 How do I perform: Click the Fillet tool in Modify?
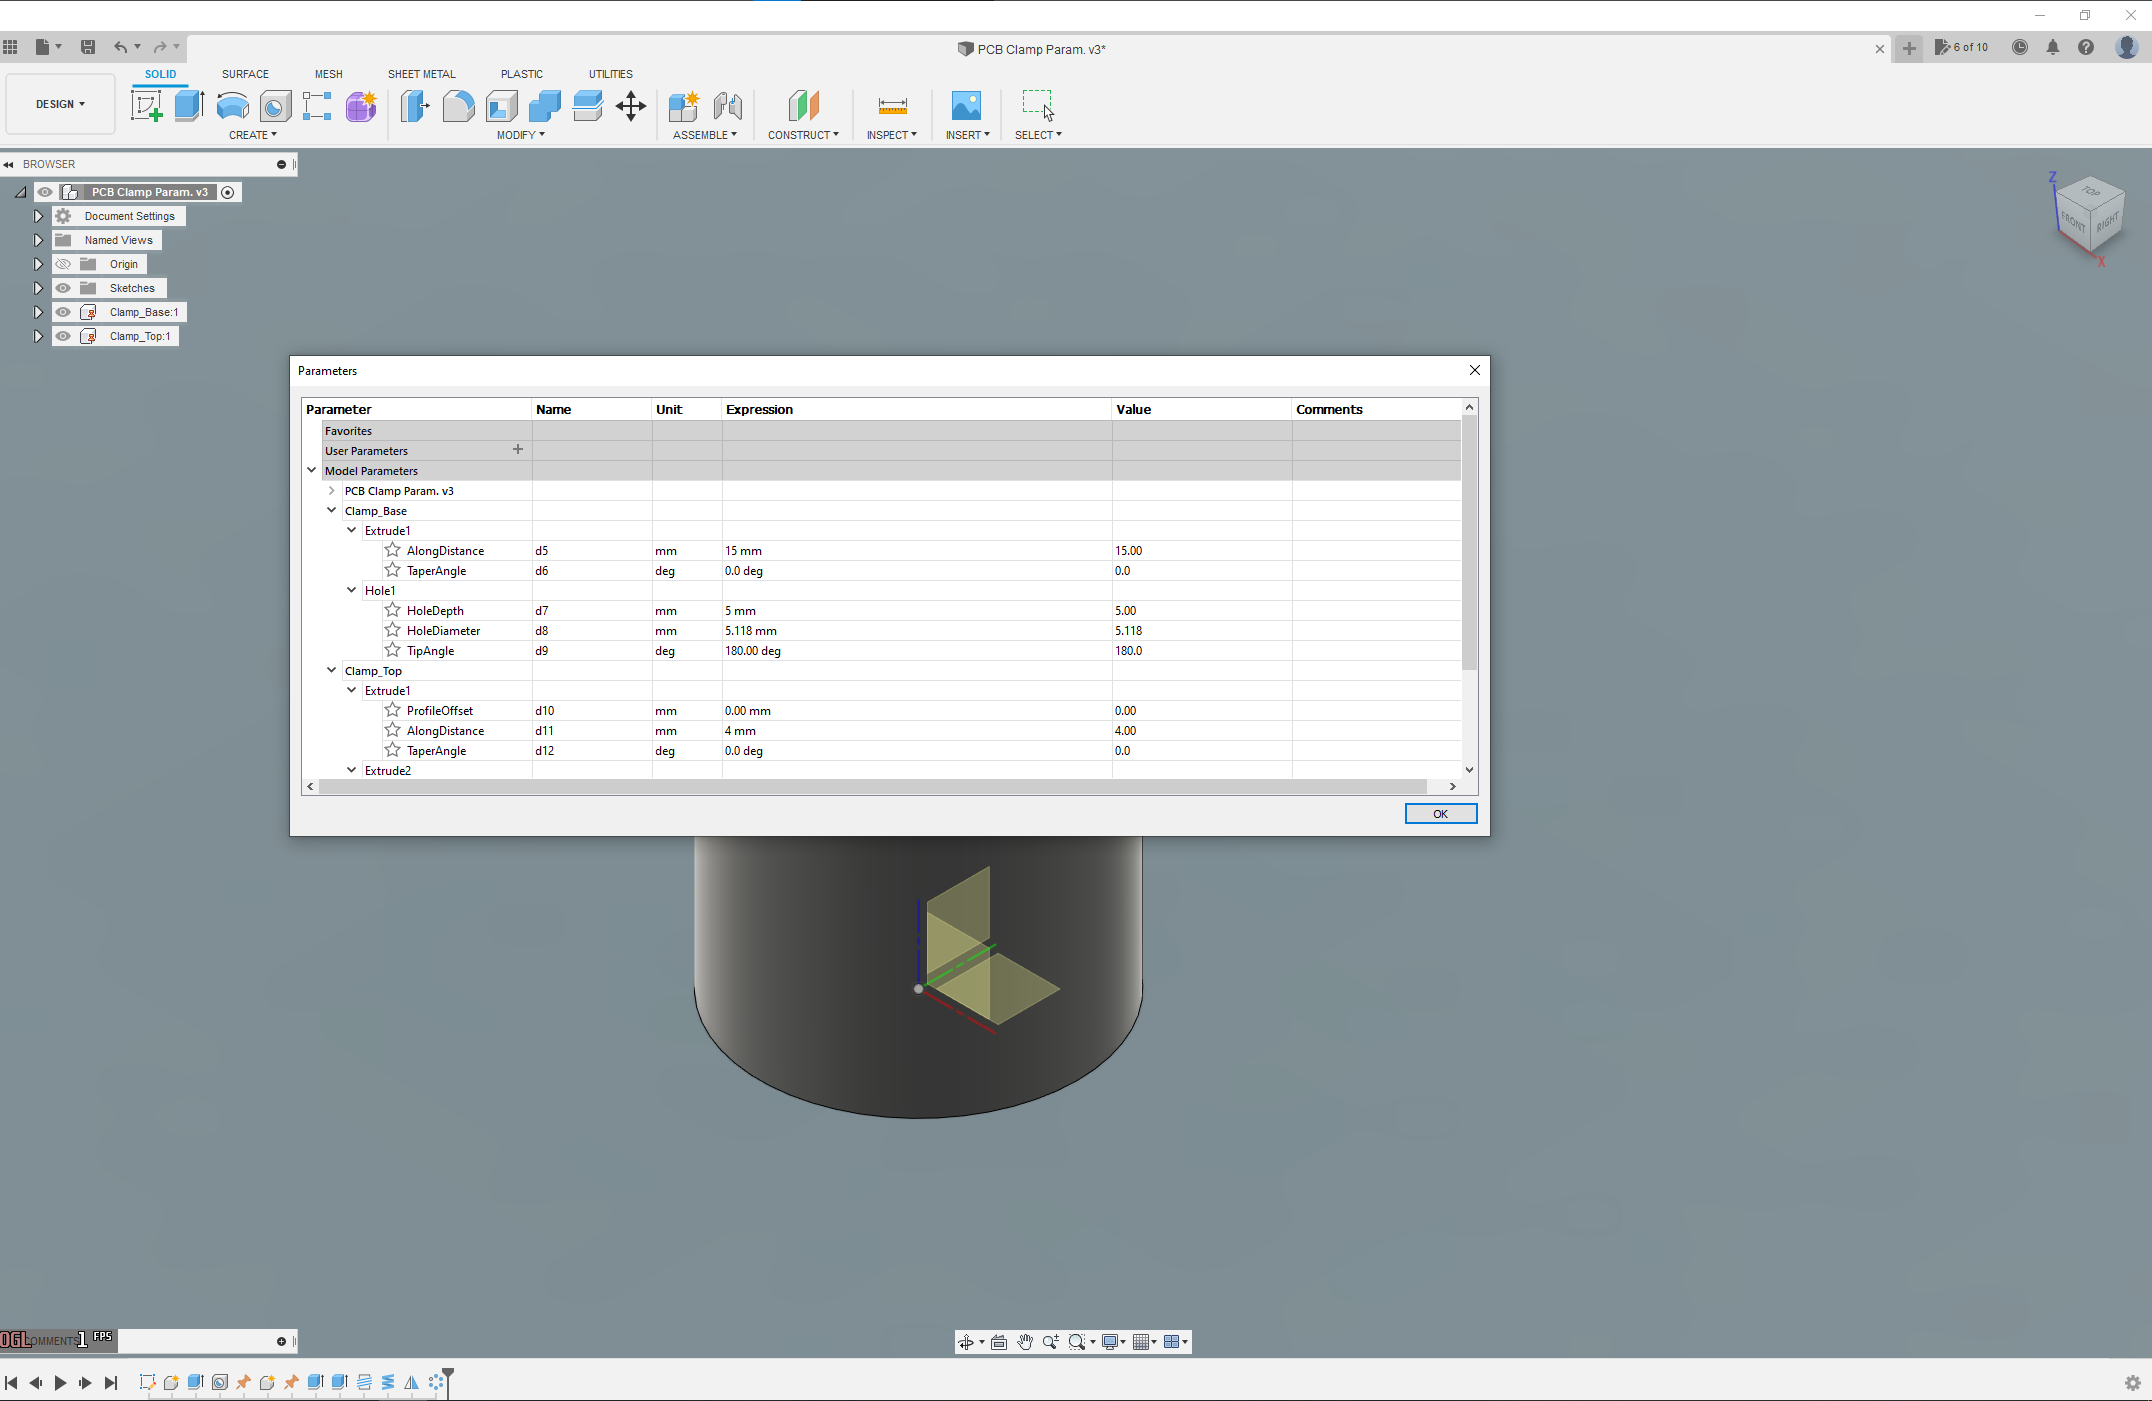(x=458, y=105)
